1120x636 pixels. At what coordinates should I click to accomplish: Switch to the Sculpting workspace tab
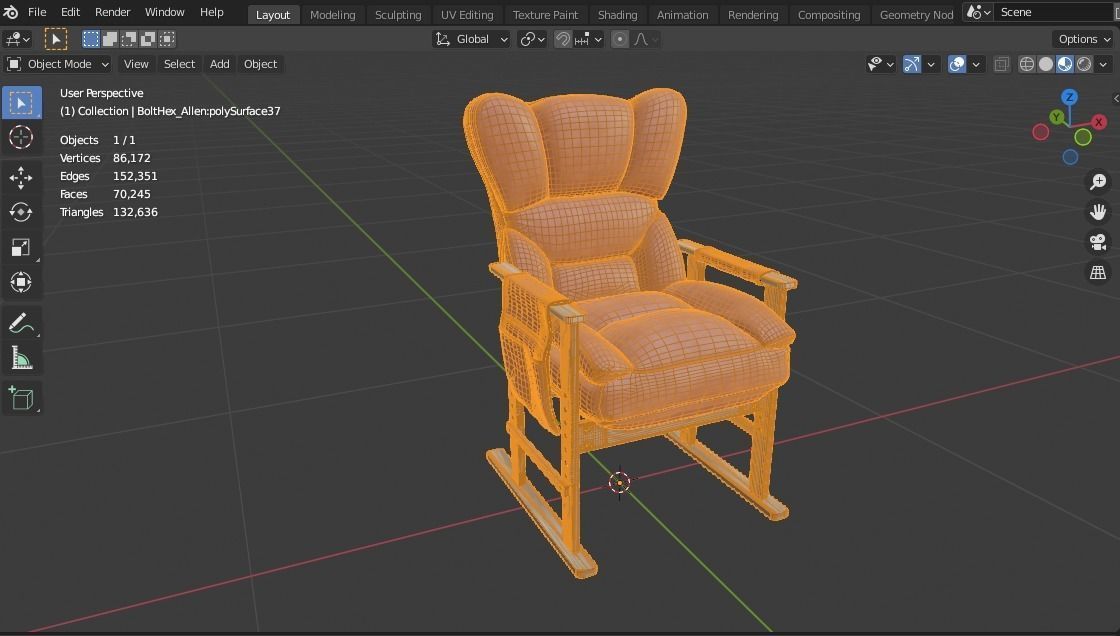point(398,14)
